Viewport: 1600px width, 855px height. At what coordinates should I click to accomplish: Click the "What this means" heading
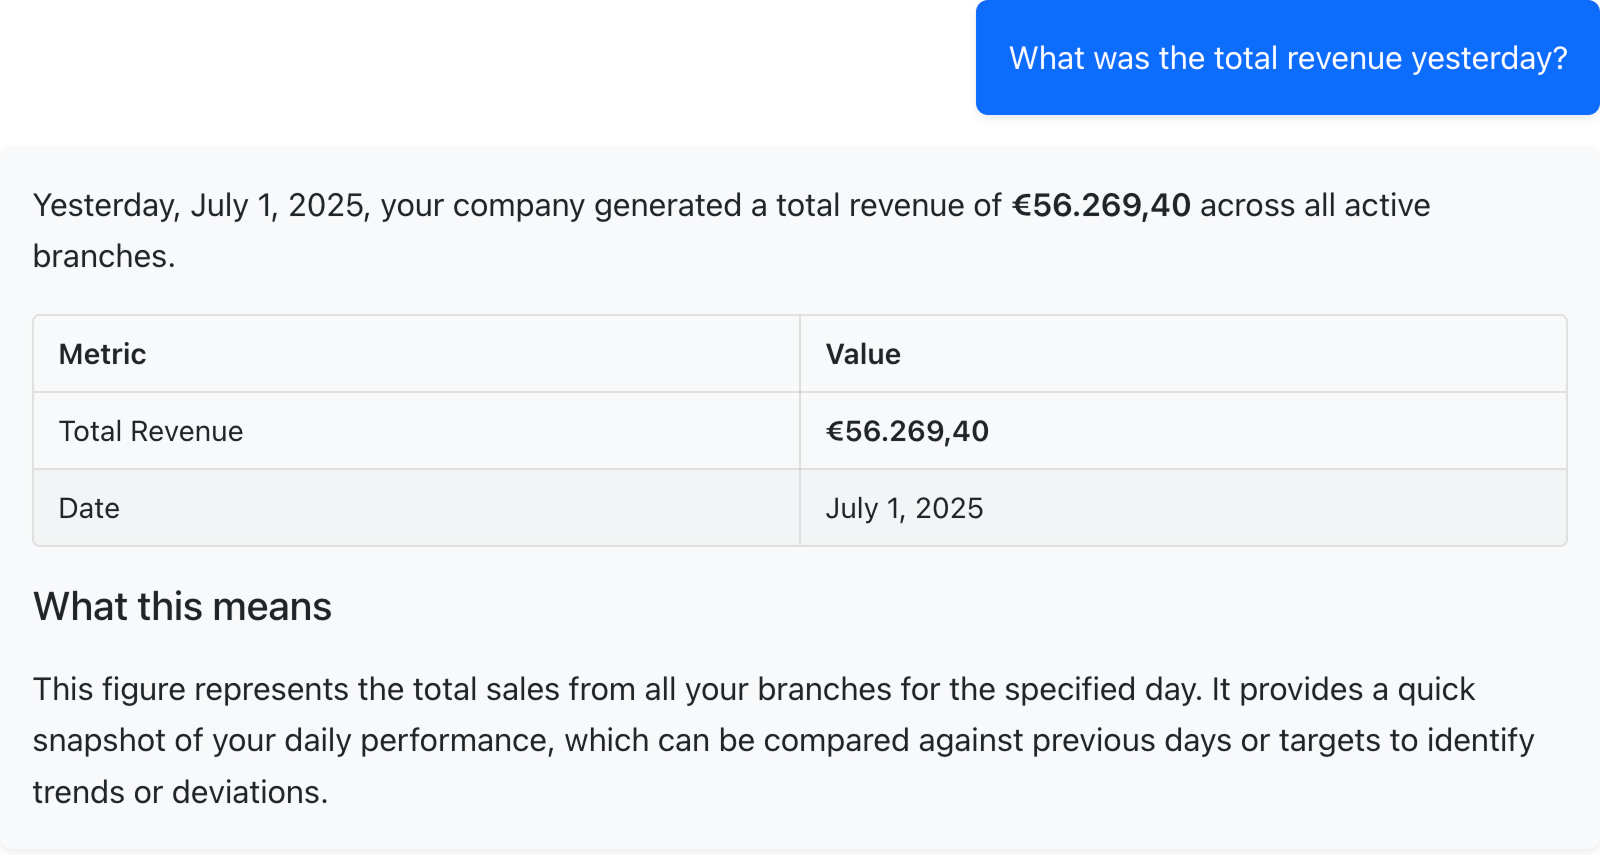point(182,607)
